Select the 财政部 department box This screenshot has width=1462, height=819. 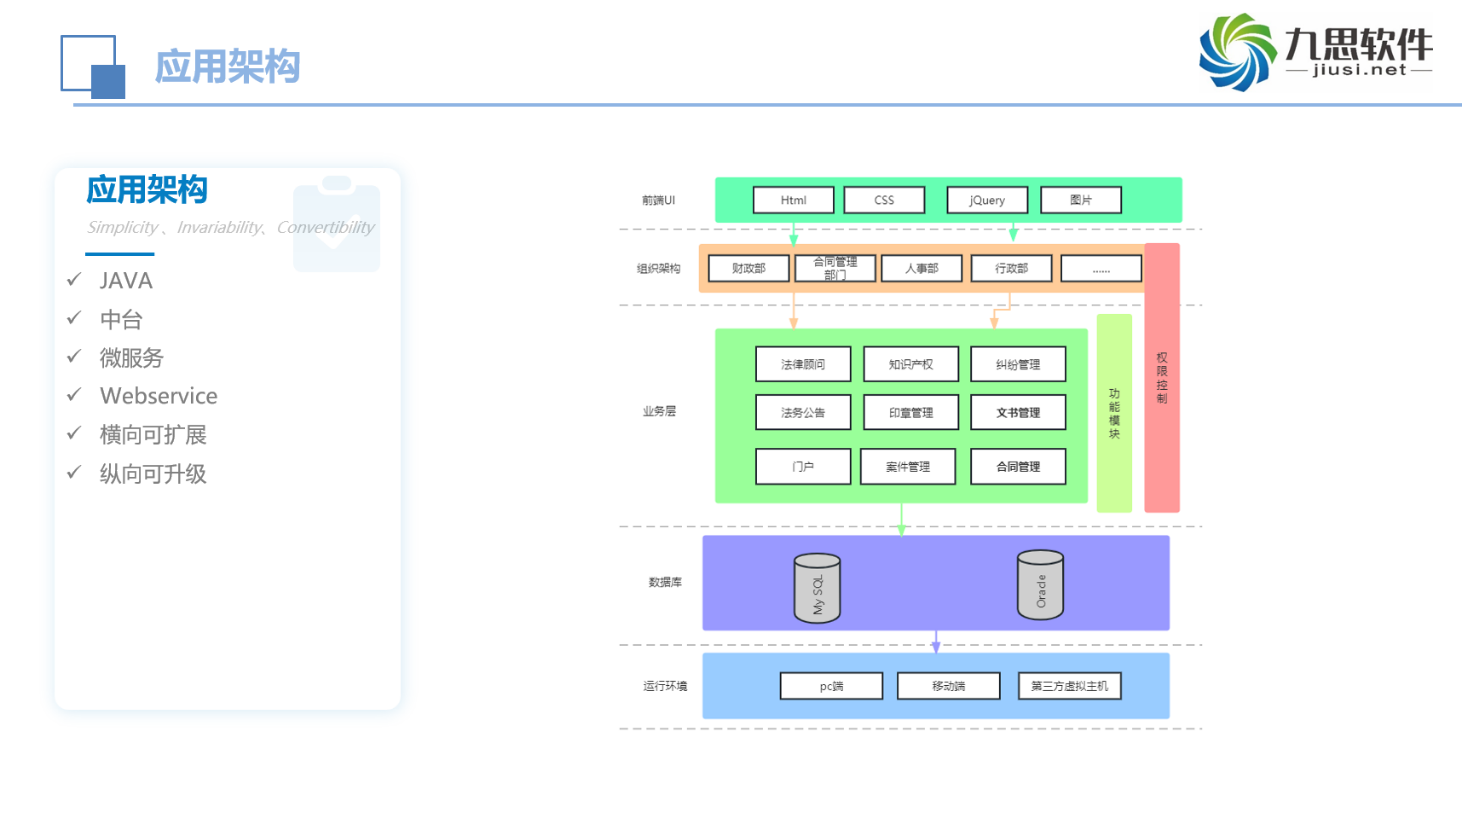tap(748, 268)
